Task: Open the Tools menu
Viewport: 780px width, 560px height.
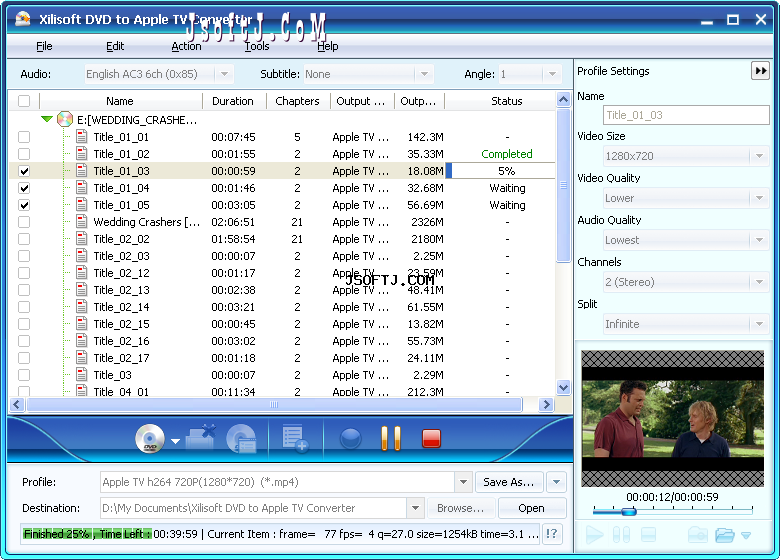Action: [257, 46]
